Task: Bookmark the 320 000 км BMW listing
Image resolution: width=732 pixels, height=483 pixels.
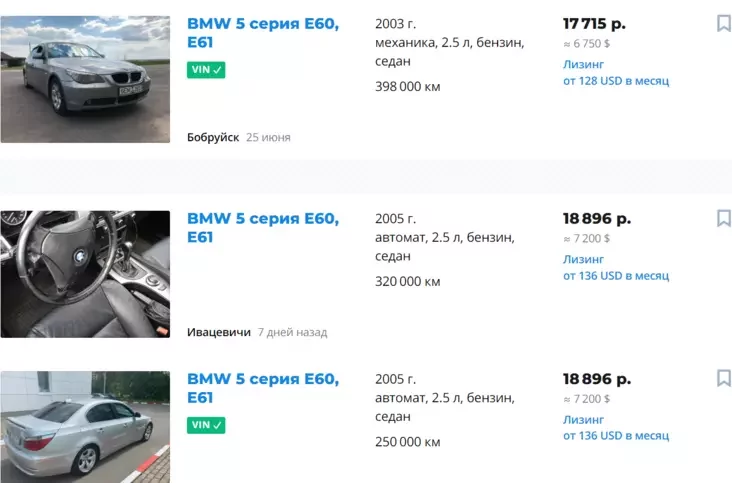Action: 724,218
